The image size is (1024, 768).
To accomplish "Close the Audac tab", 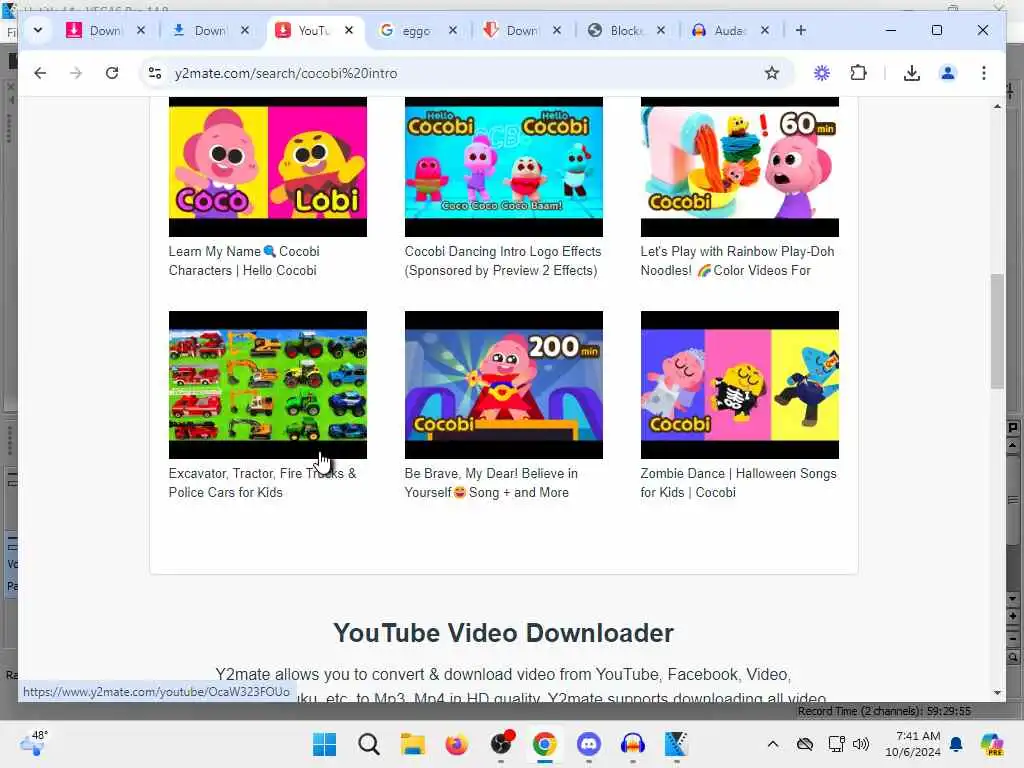I will point(765,31).
